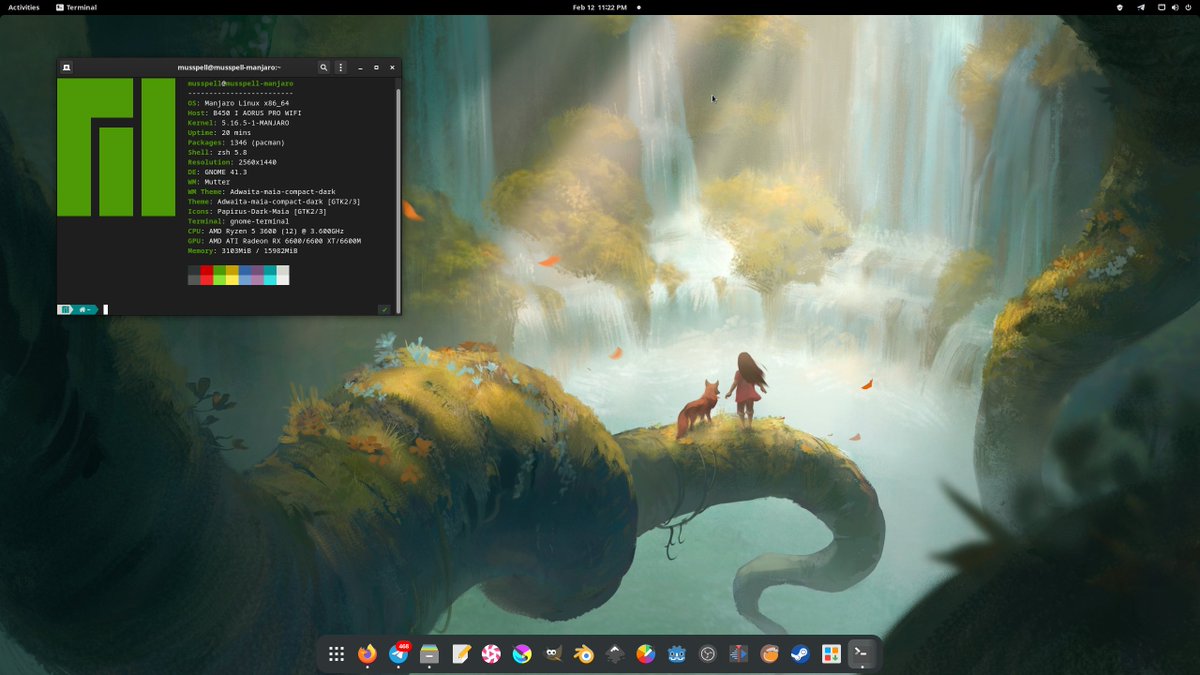
Task: Open the Feb 12 11:22 PM clock menu
Action: (x=600, y=7)
